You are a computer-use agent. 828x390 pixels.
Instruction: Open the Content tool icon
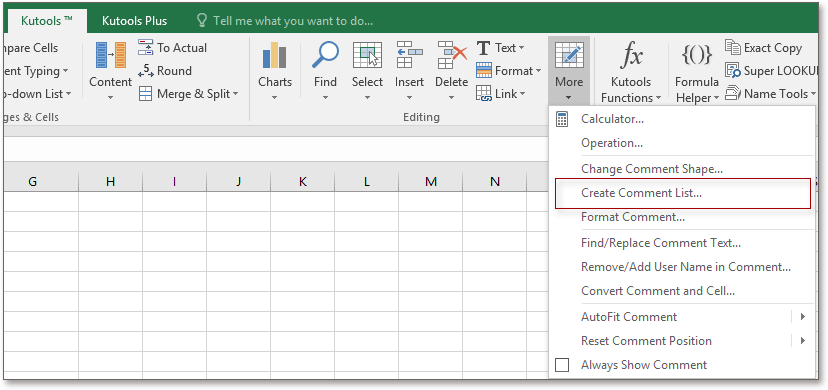[x=110, y=55]
